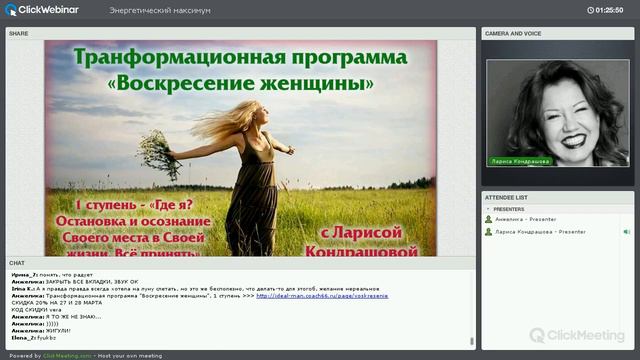
Task: Collapse the PRESENTERS group arrow
Action: click(x=488, y=209)
